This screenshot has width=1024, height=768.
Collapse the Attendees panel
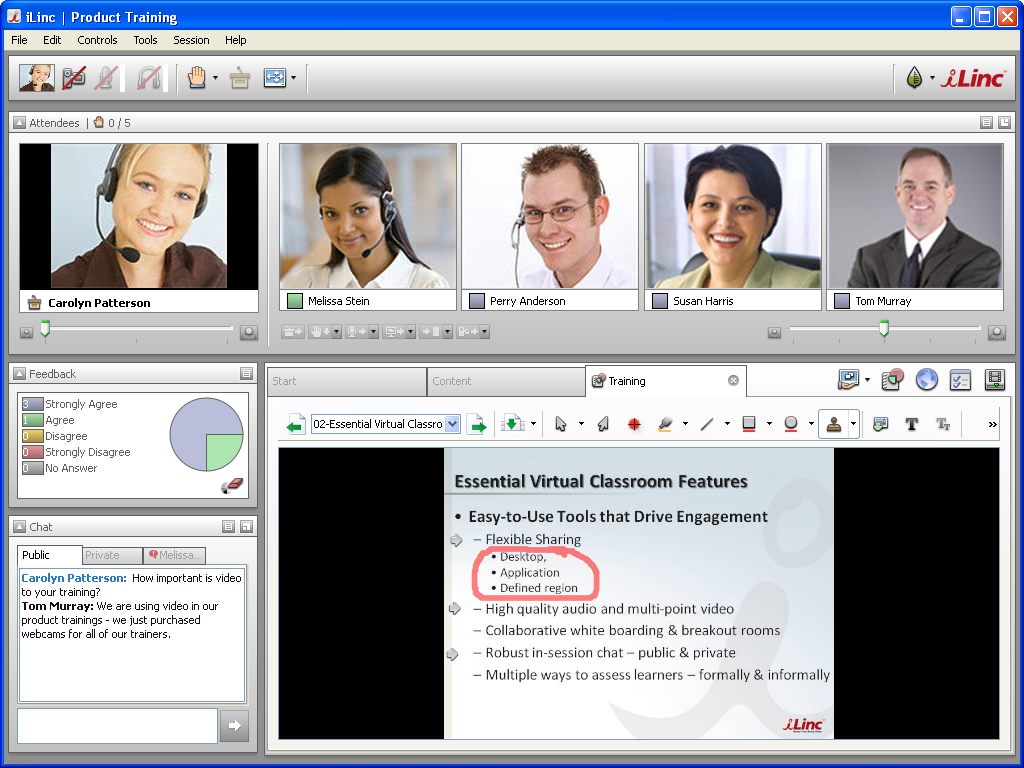coord(19,123)
